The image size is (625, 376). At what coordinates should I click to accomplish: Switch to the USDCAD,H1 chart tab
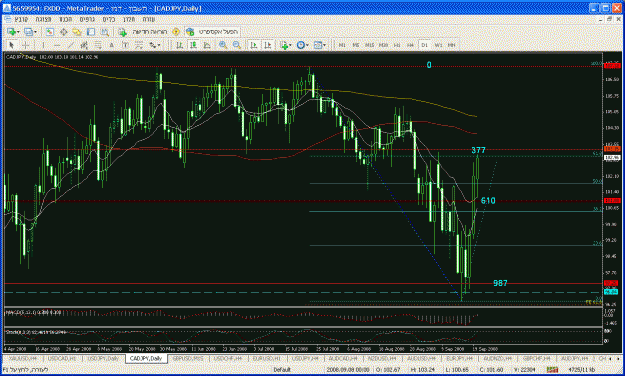(x=63, y=359)
